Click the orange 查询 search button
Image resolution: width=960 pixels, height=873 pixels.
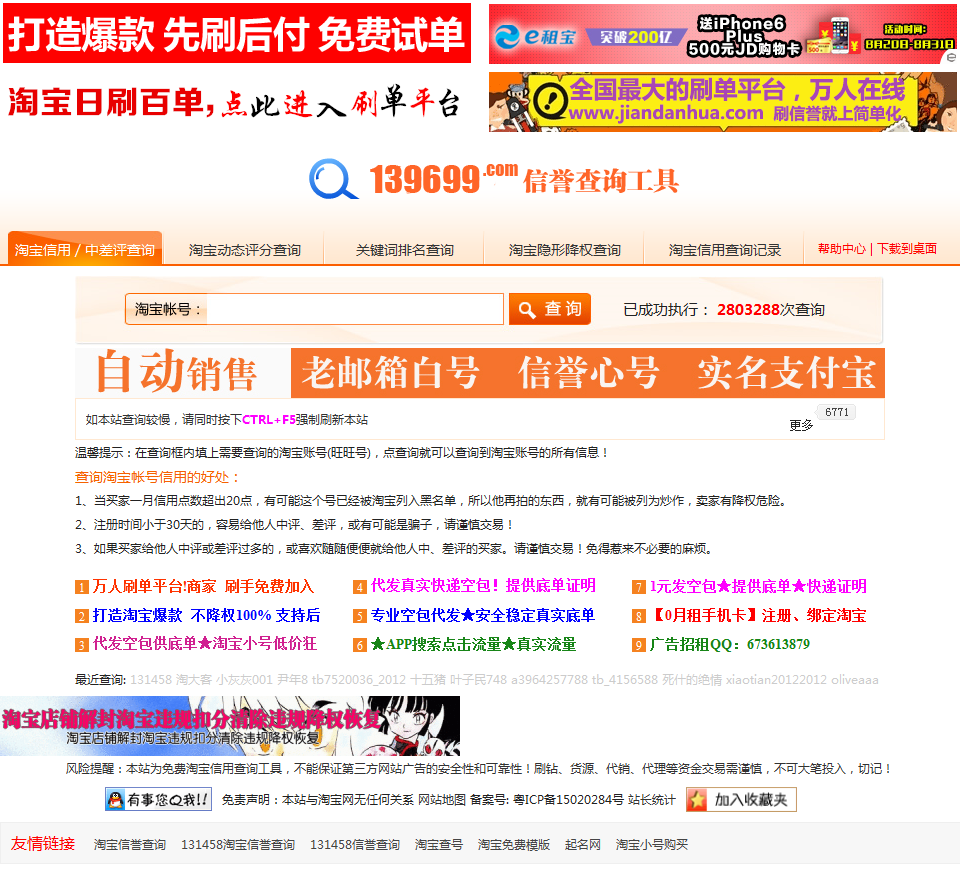550,309
